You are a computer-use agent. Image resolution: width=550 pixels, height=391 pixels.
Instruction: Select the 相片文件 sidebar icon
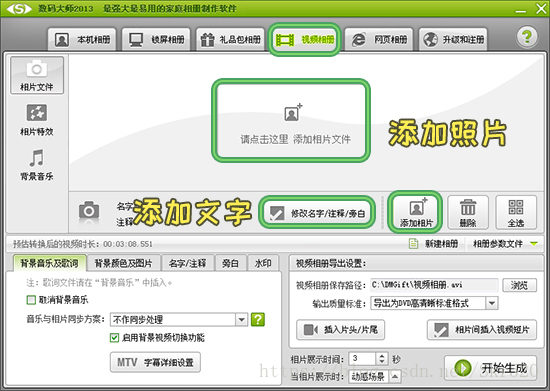pyautogui.click(x=37, y=75)
